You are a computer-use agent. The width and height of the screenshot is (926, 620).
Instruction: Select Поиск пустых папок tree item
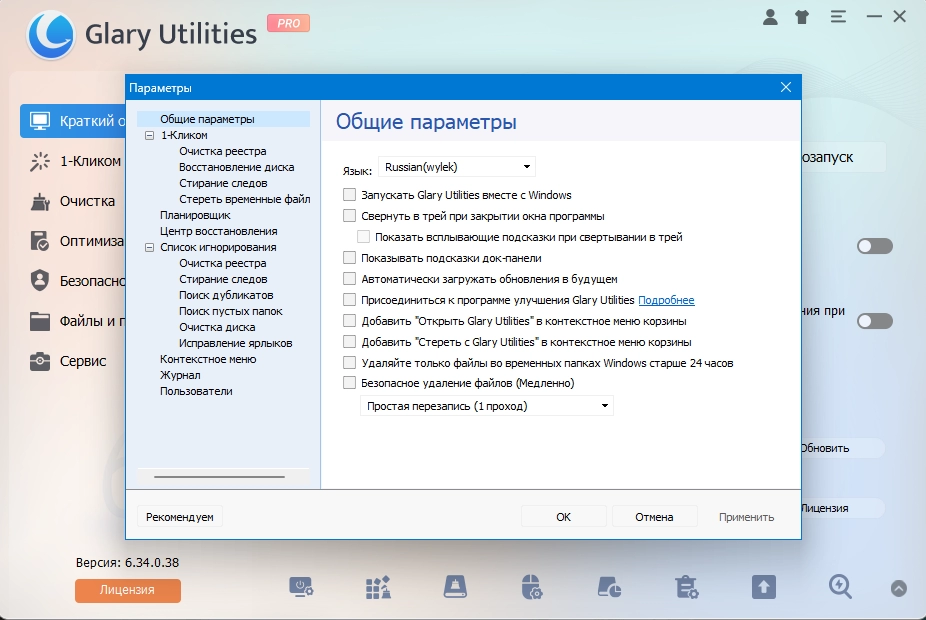coord(231,311)
